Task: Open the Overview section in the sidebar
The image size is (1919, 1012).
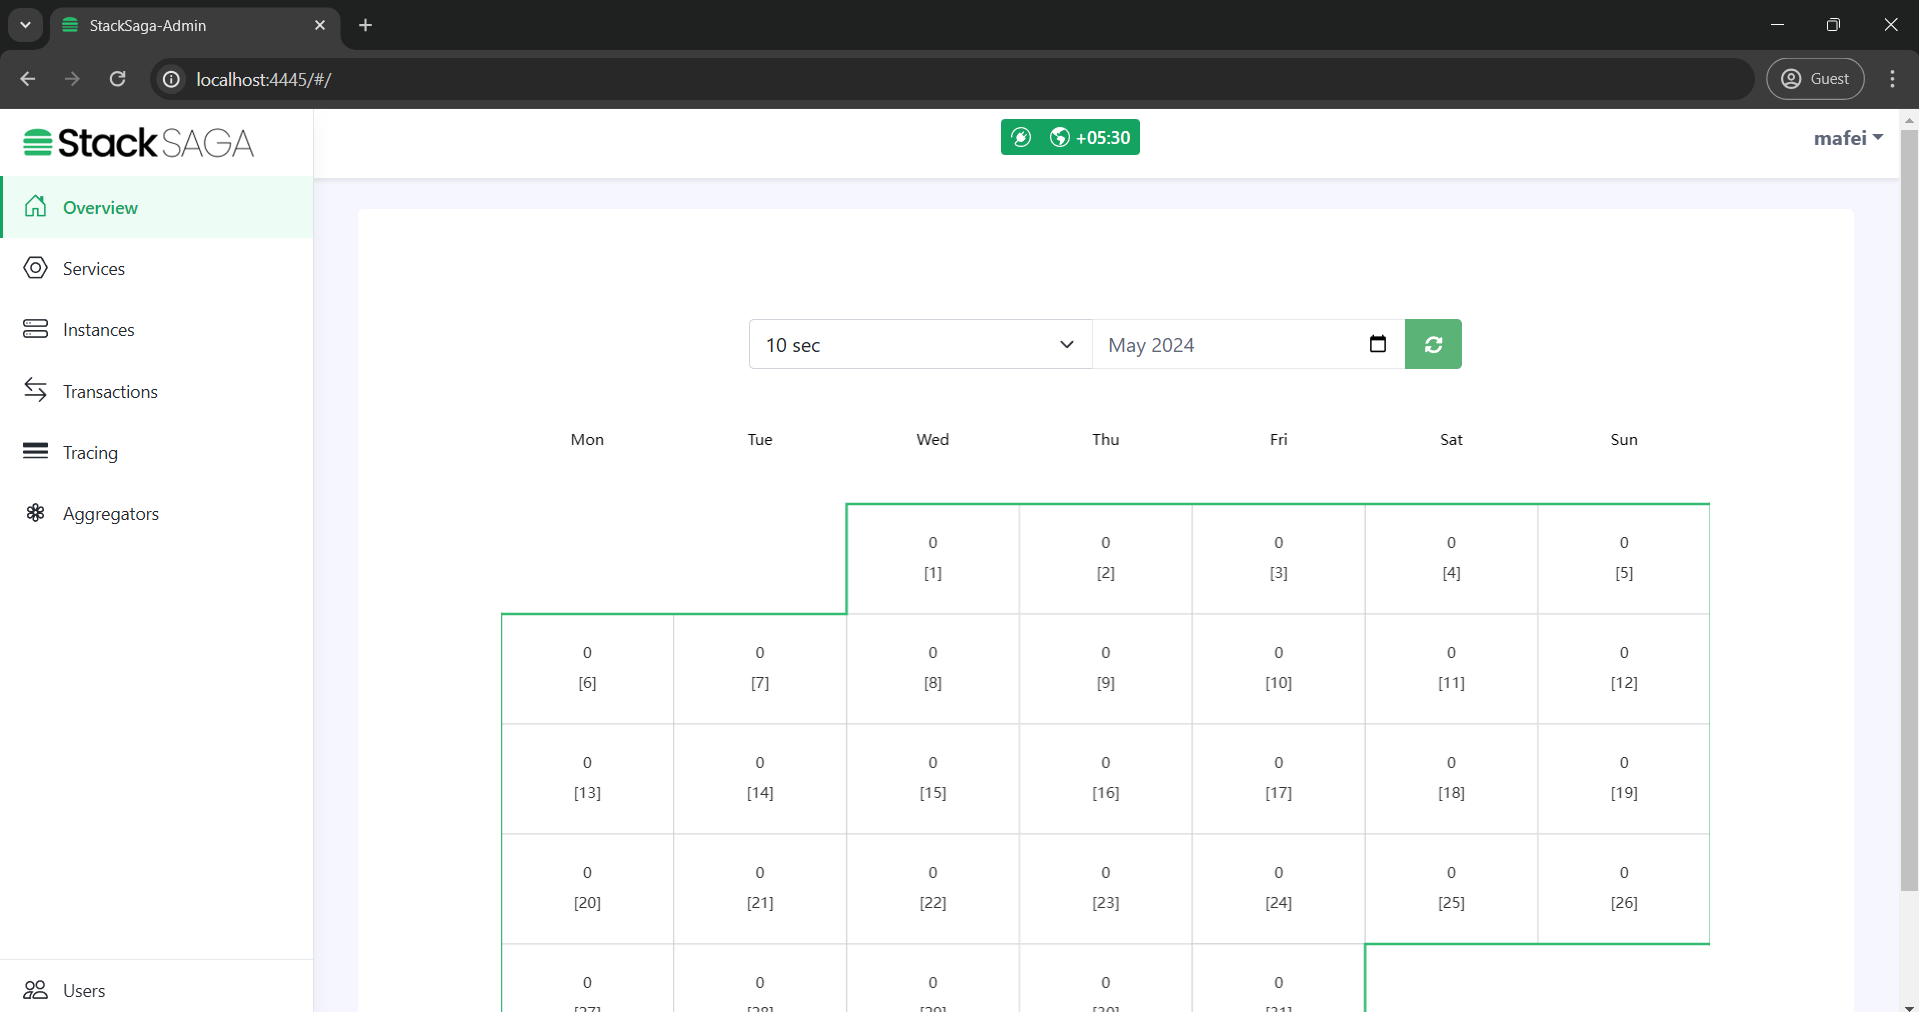Action: pyautogui.click(x=100, y=207)
